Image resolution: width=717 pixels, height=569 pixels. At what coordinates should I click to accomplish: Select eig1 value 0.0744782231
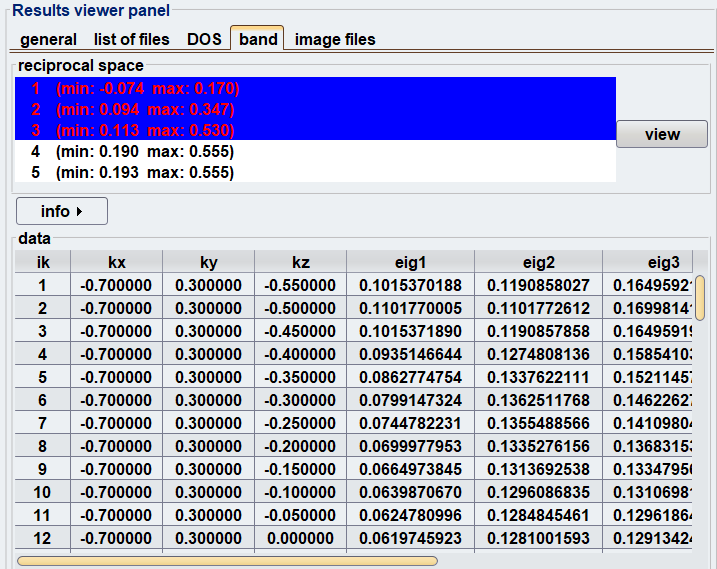pyautogui.click(x=410, y=423)
